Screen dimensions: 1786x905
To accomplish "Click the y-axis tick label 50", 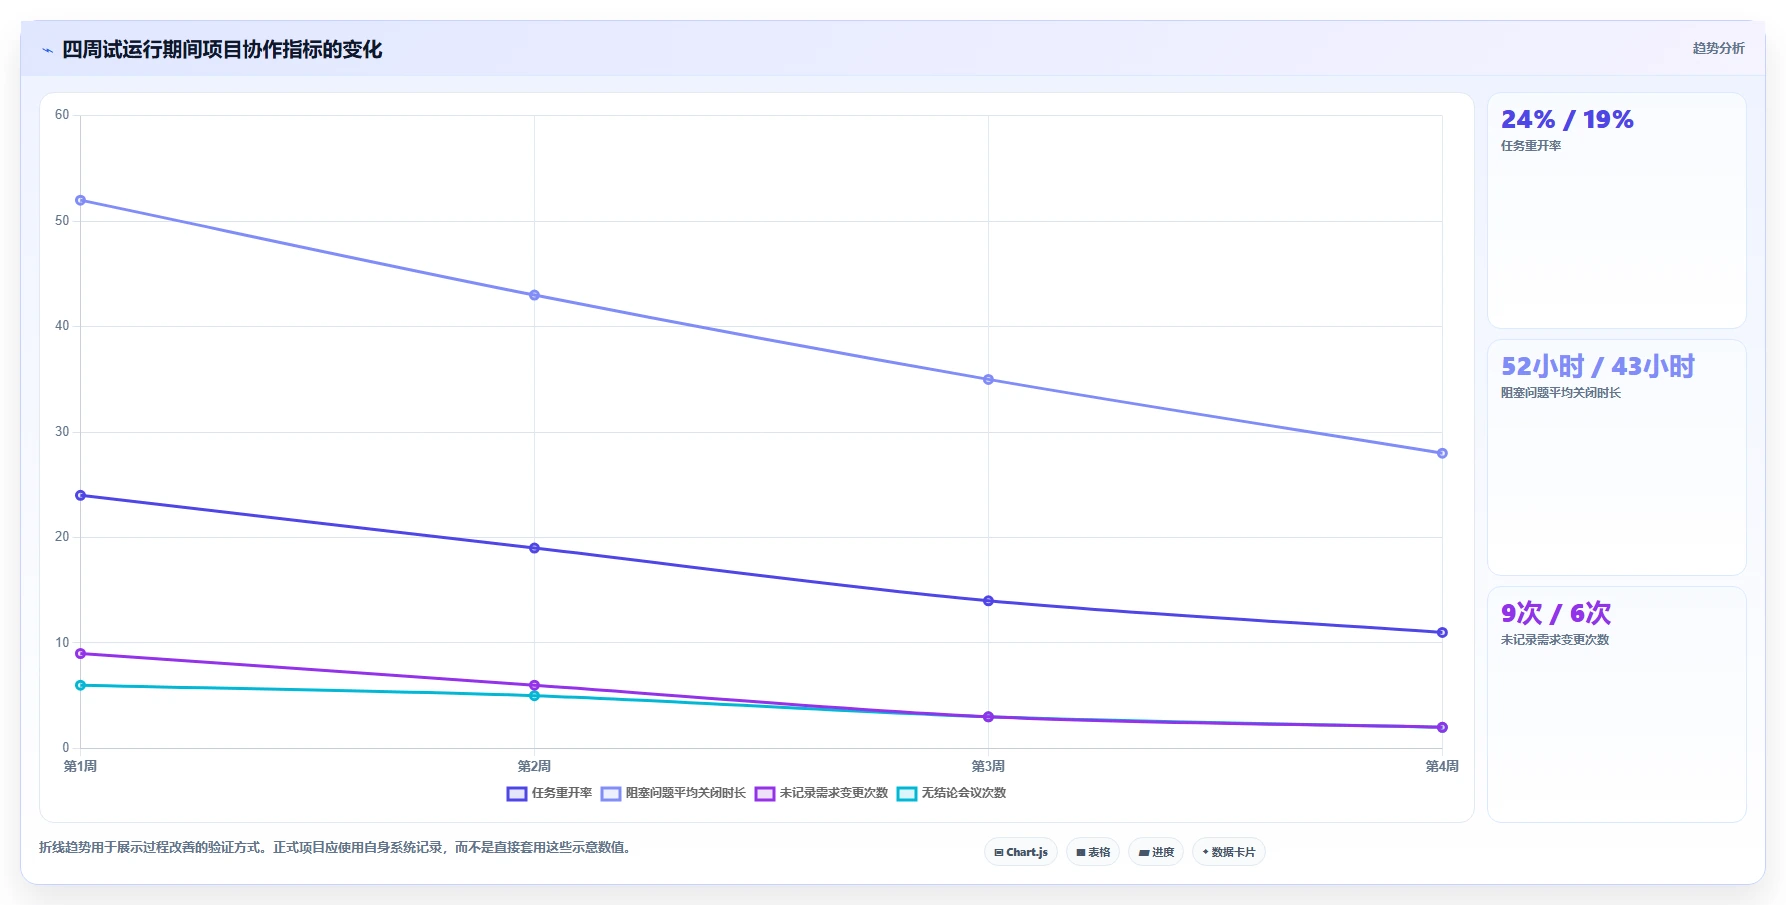I will coord(62,221).
